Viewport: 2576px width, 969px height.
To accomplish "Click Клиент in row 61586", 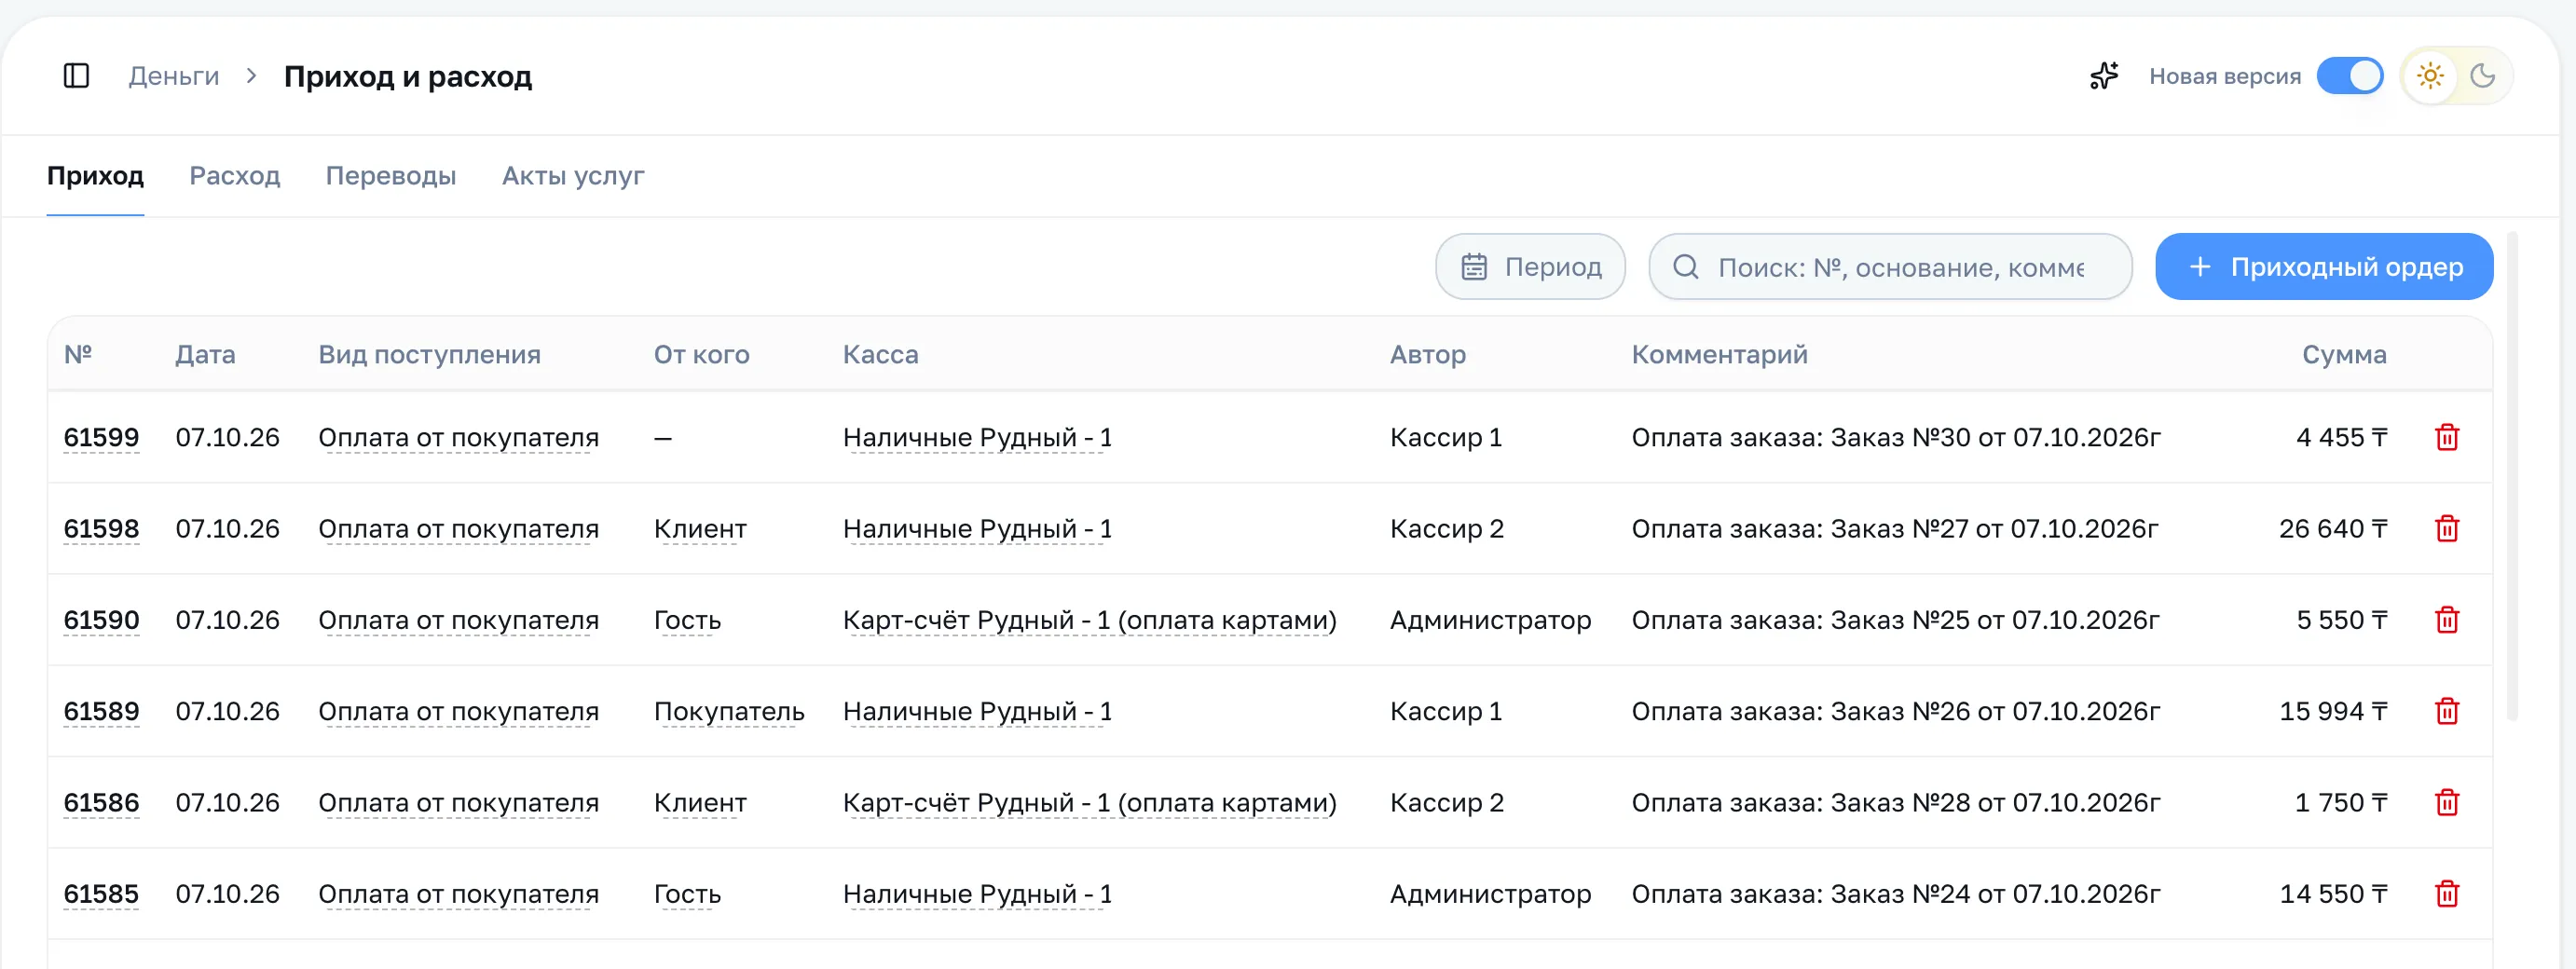I will (x=700, y=802).
